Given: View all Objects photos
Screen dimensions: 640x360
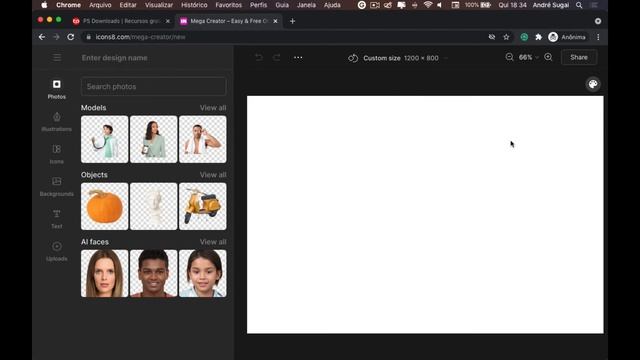Looking at the screenshot, I should point(213,175).
